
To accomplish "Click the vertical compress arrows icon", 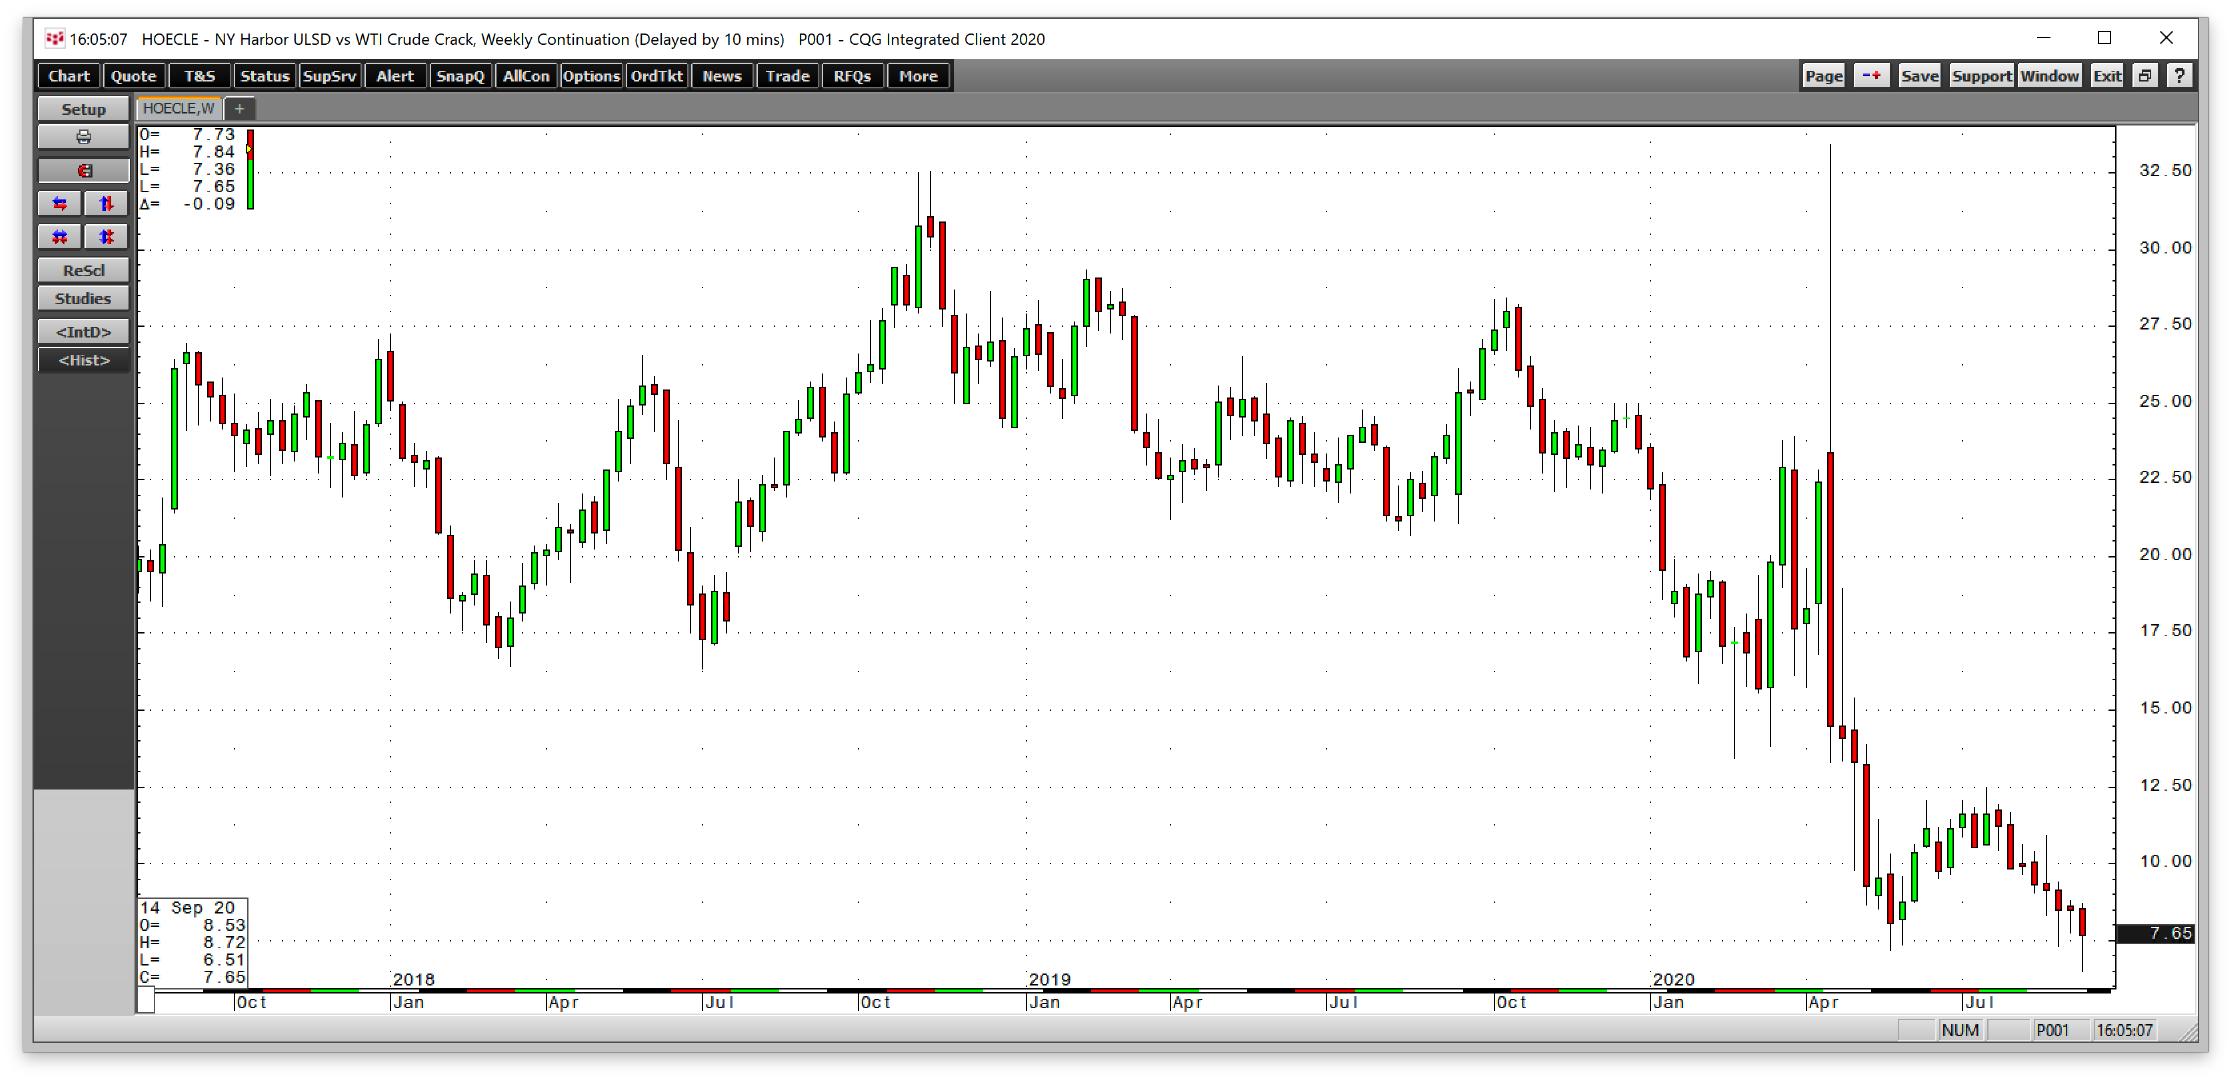I will tap(106, 237).
